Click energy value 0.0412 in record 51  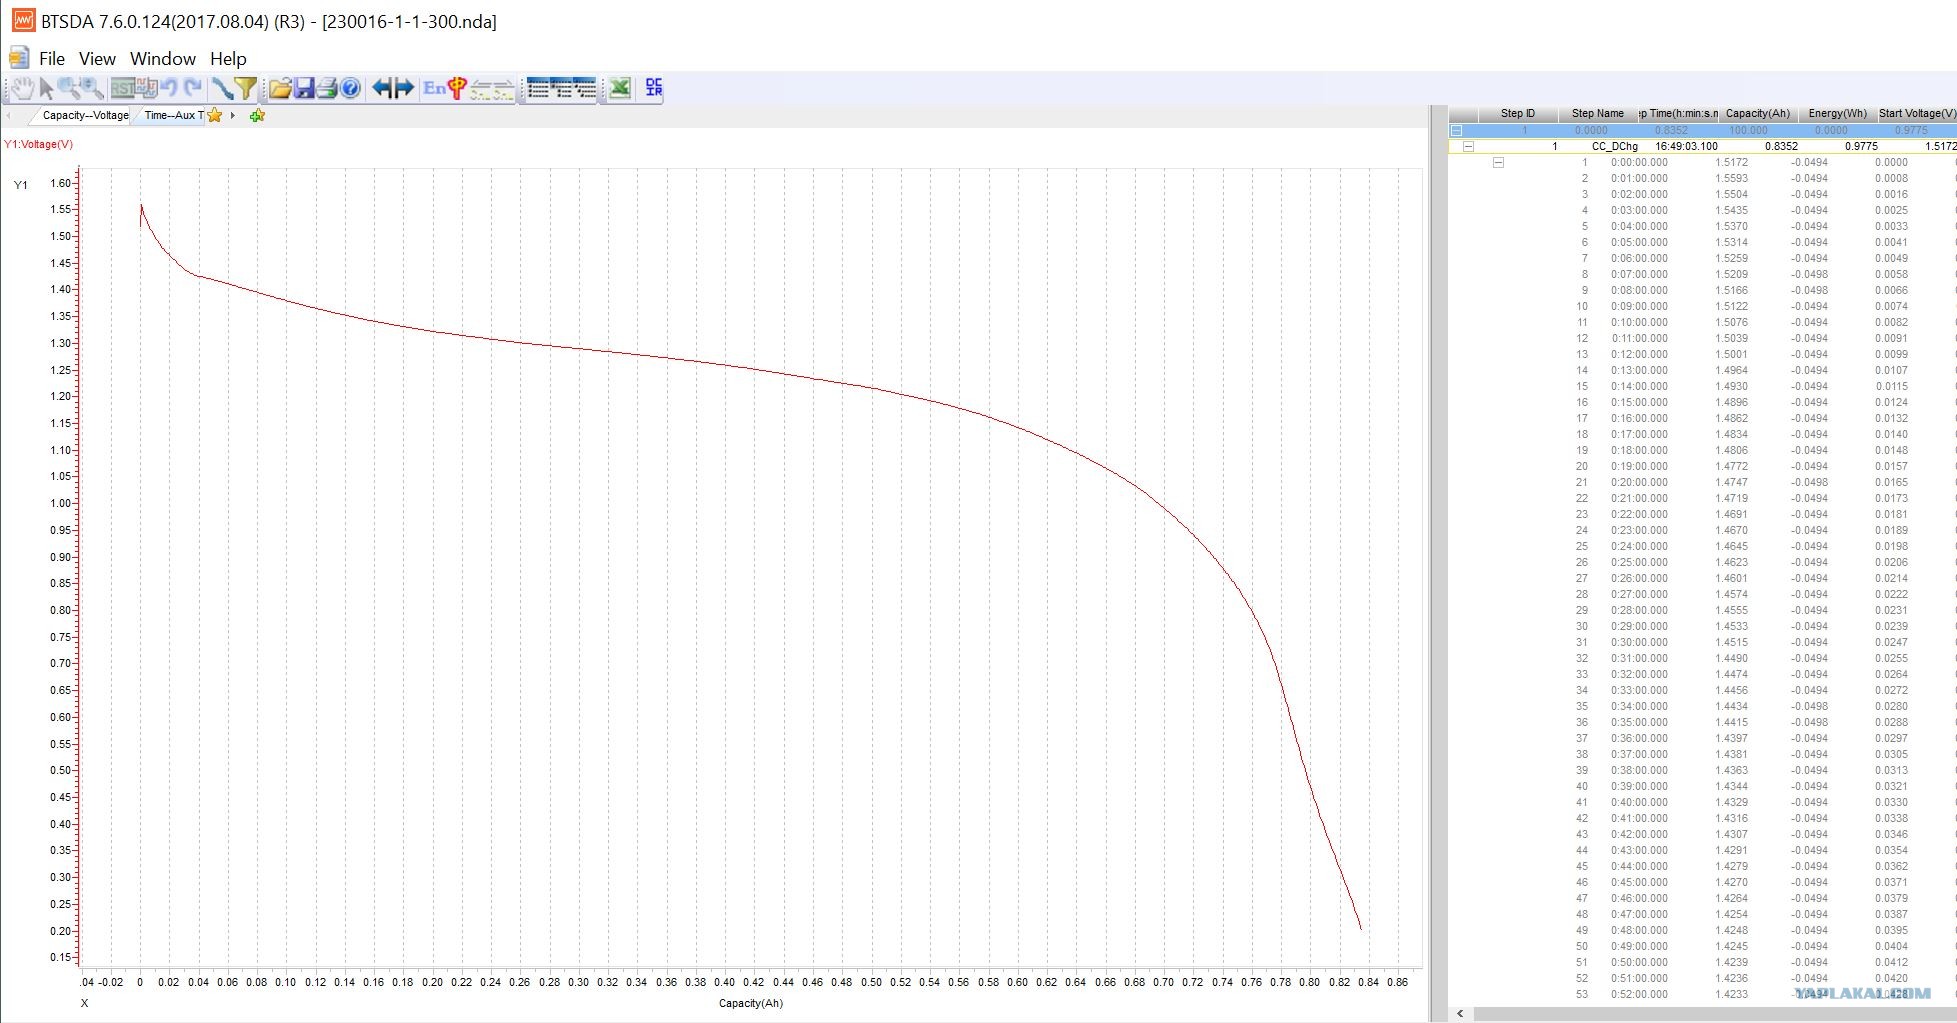1891,962
